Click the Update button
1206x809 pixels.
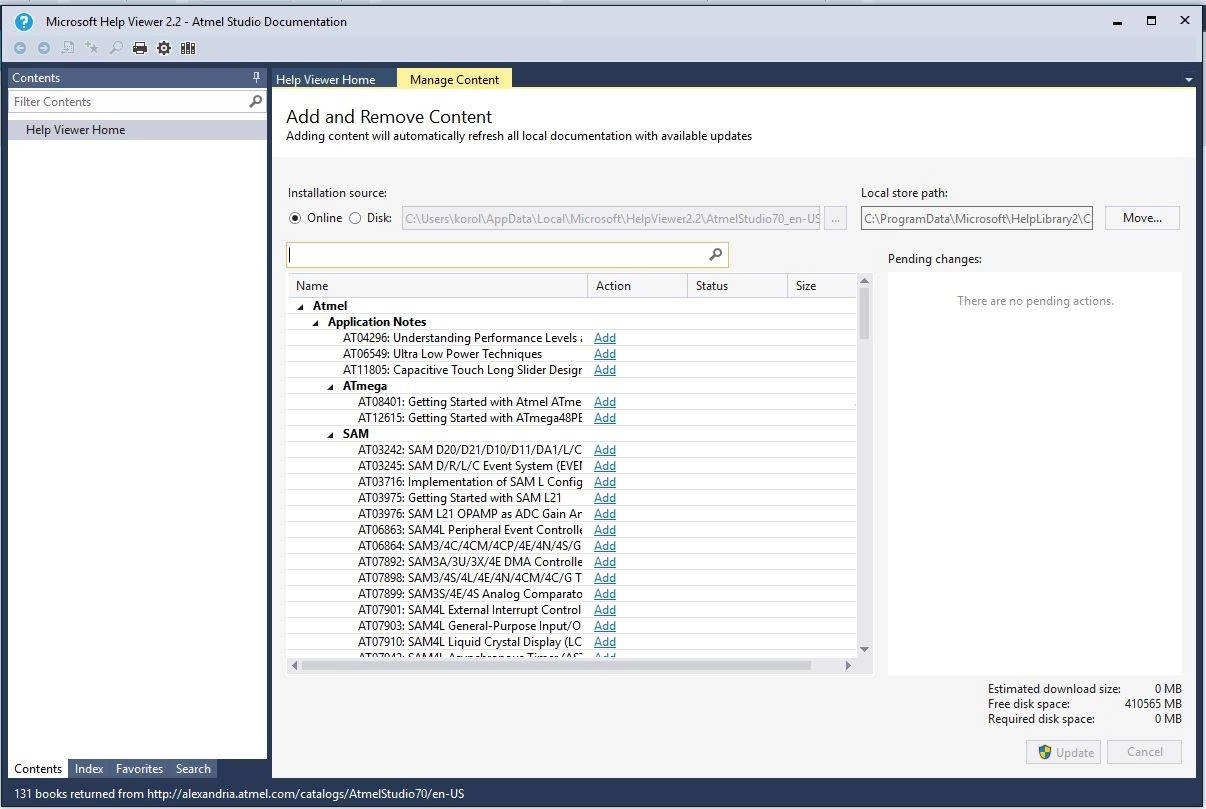click(1063, 752)
